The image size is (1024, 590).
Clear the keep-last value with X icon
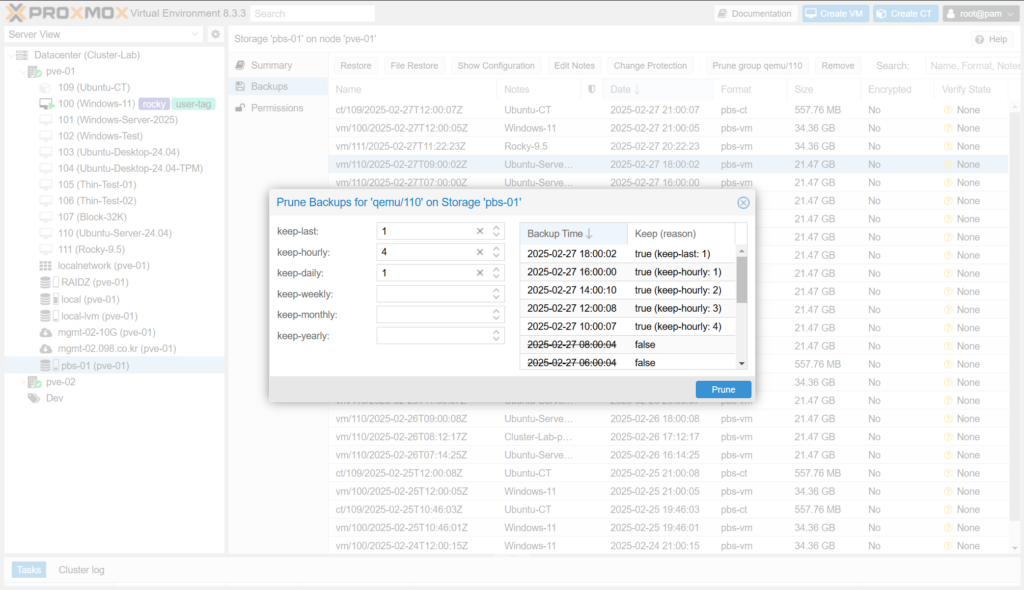tap(479, 231)
